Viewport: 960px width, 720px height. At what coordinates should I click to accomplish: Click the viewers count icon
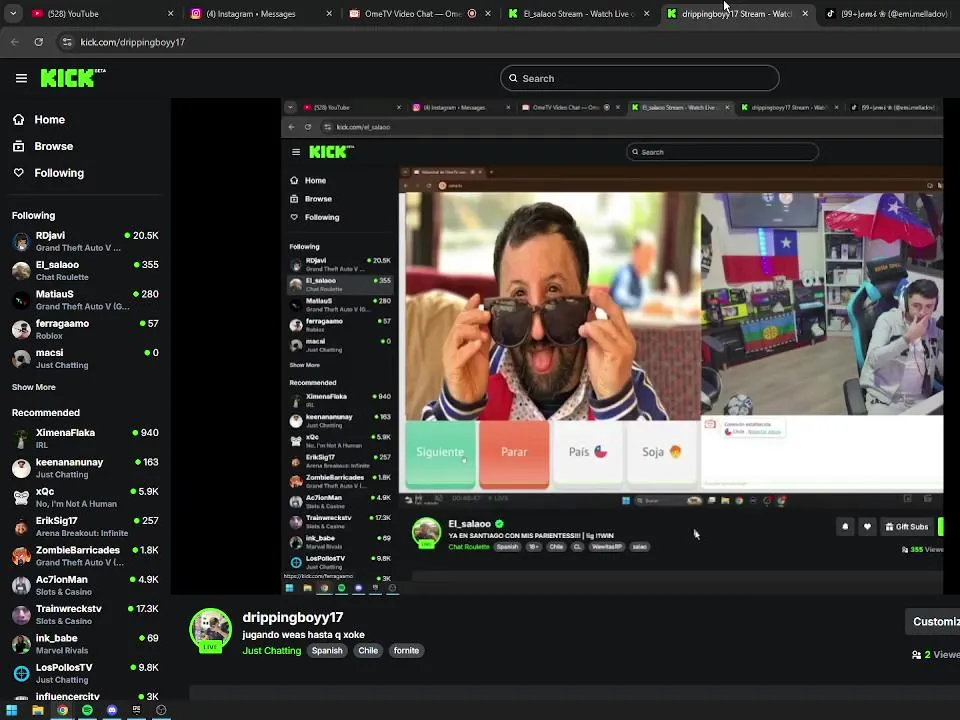917,655
